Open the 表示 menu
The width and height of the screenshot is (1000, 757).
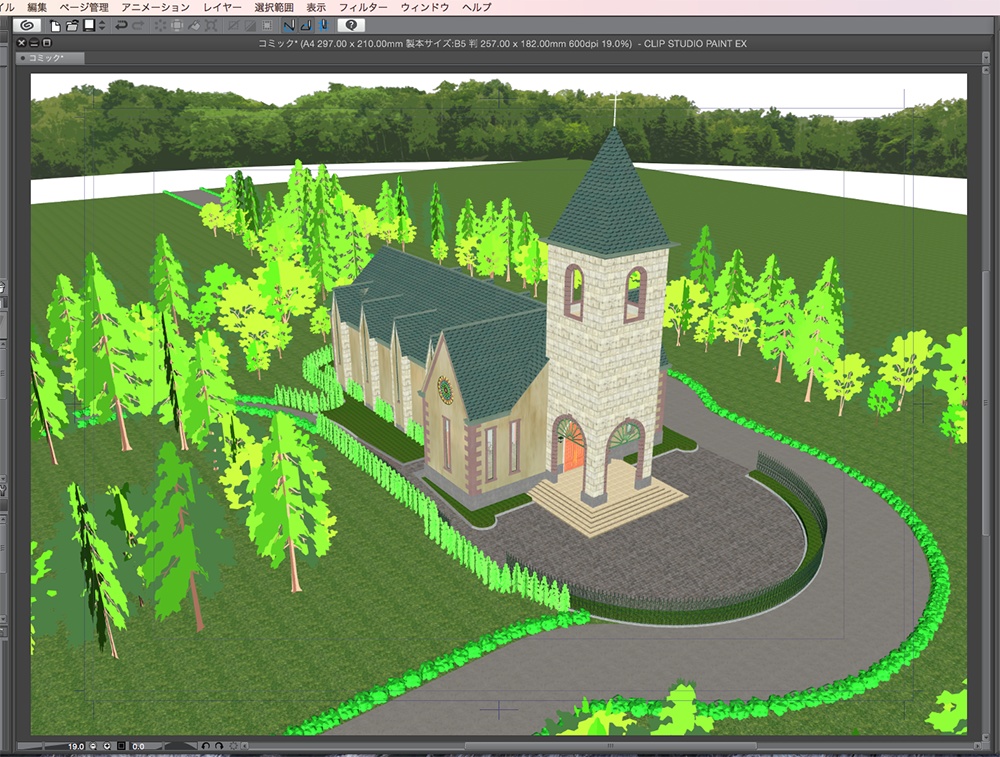pos(316,7)
